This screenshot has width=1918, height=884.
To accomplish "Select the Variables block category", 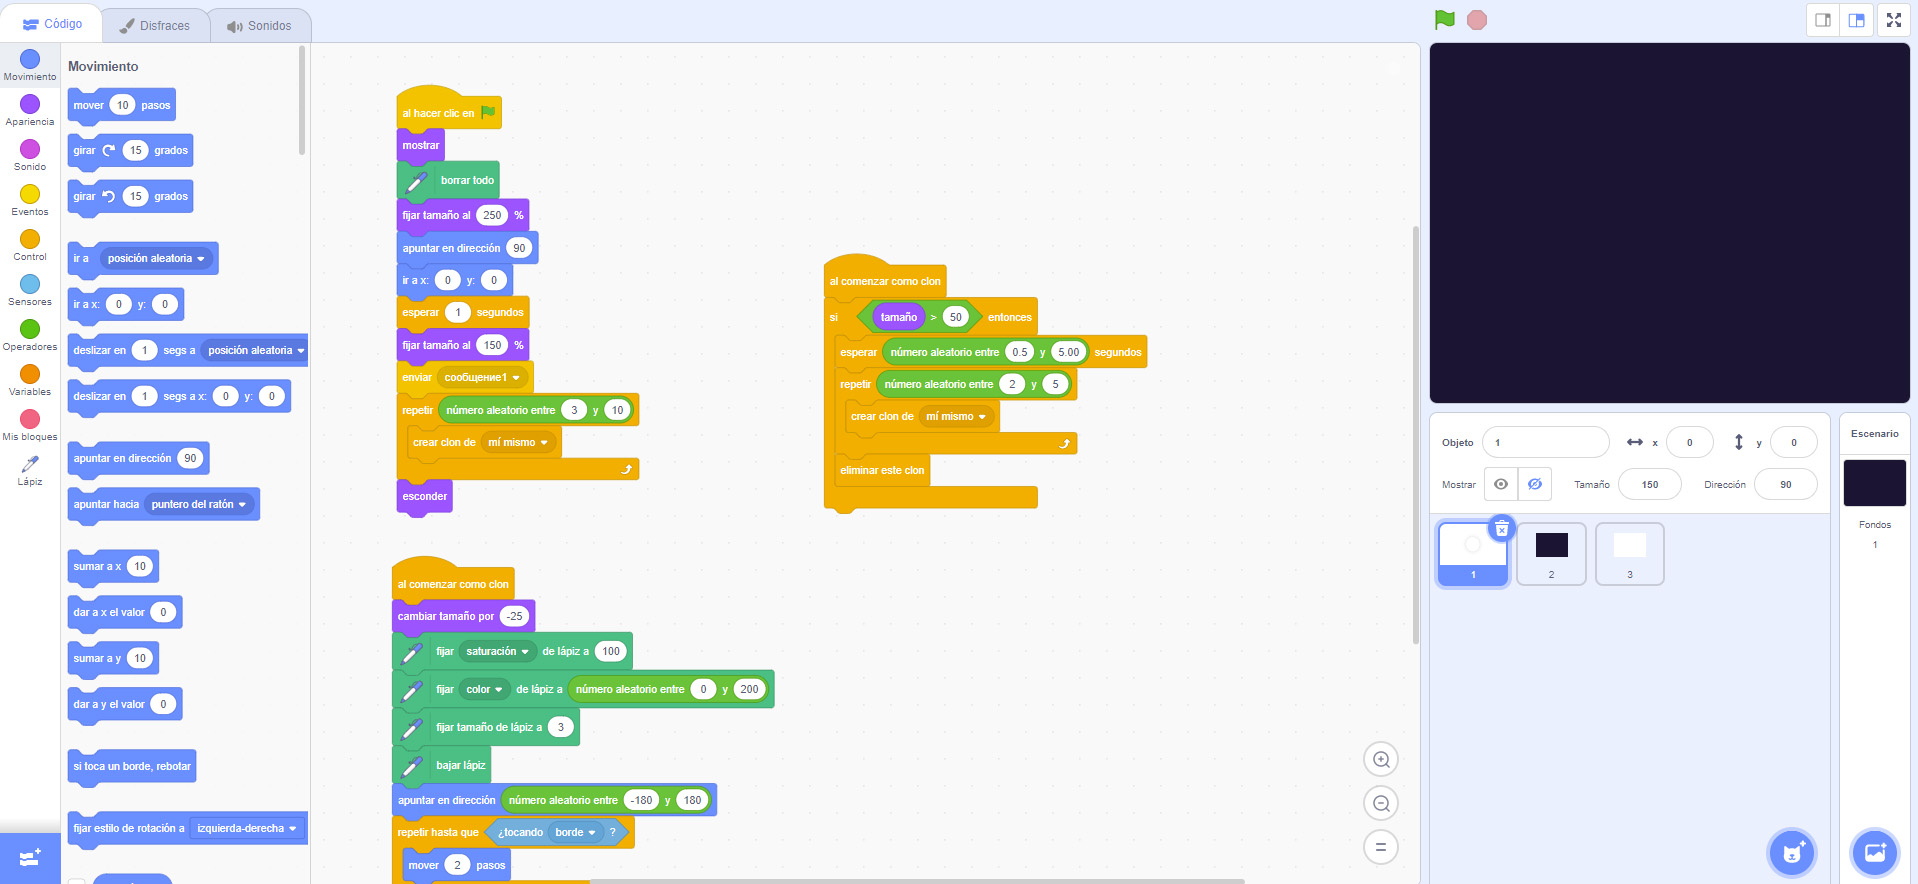I will [x=30, y=379].
